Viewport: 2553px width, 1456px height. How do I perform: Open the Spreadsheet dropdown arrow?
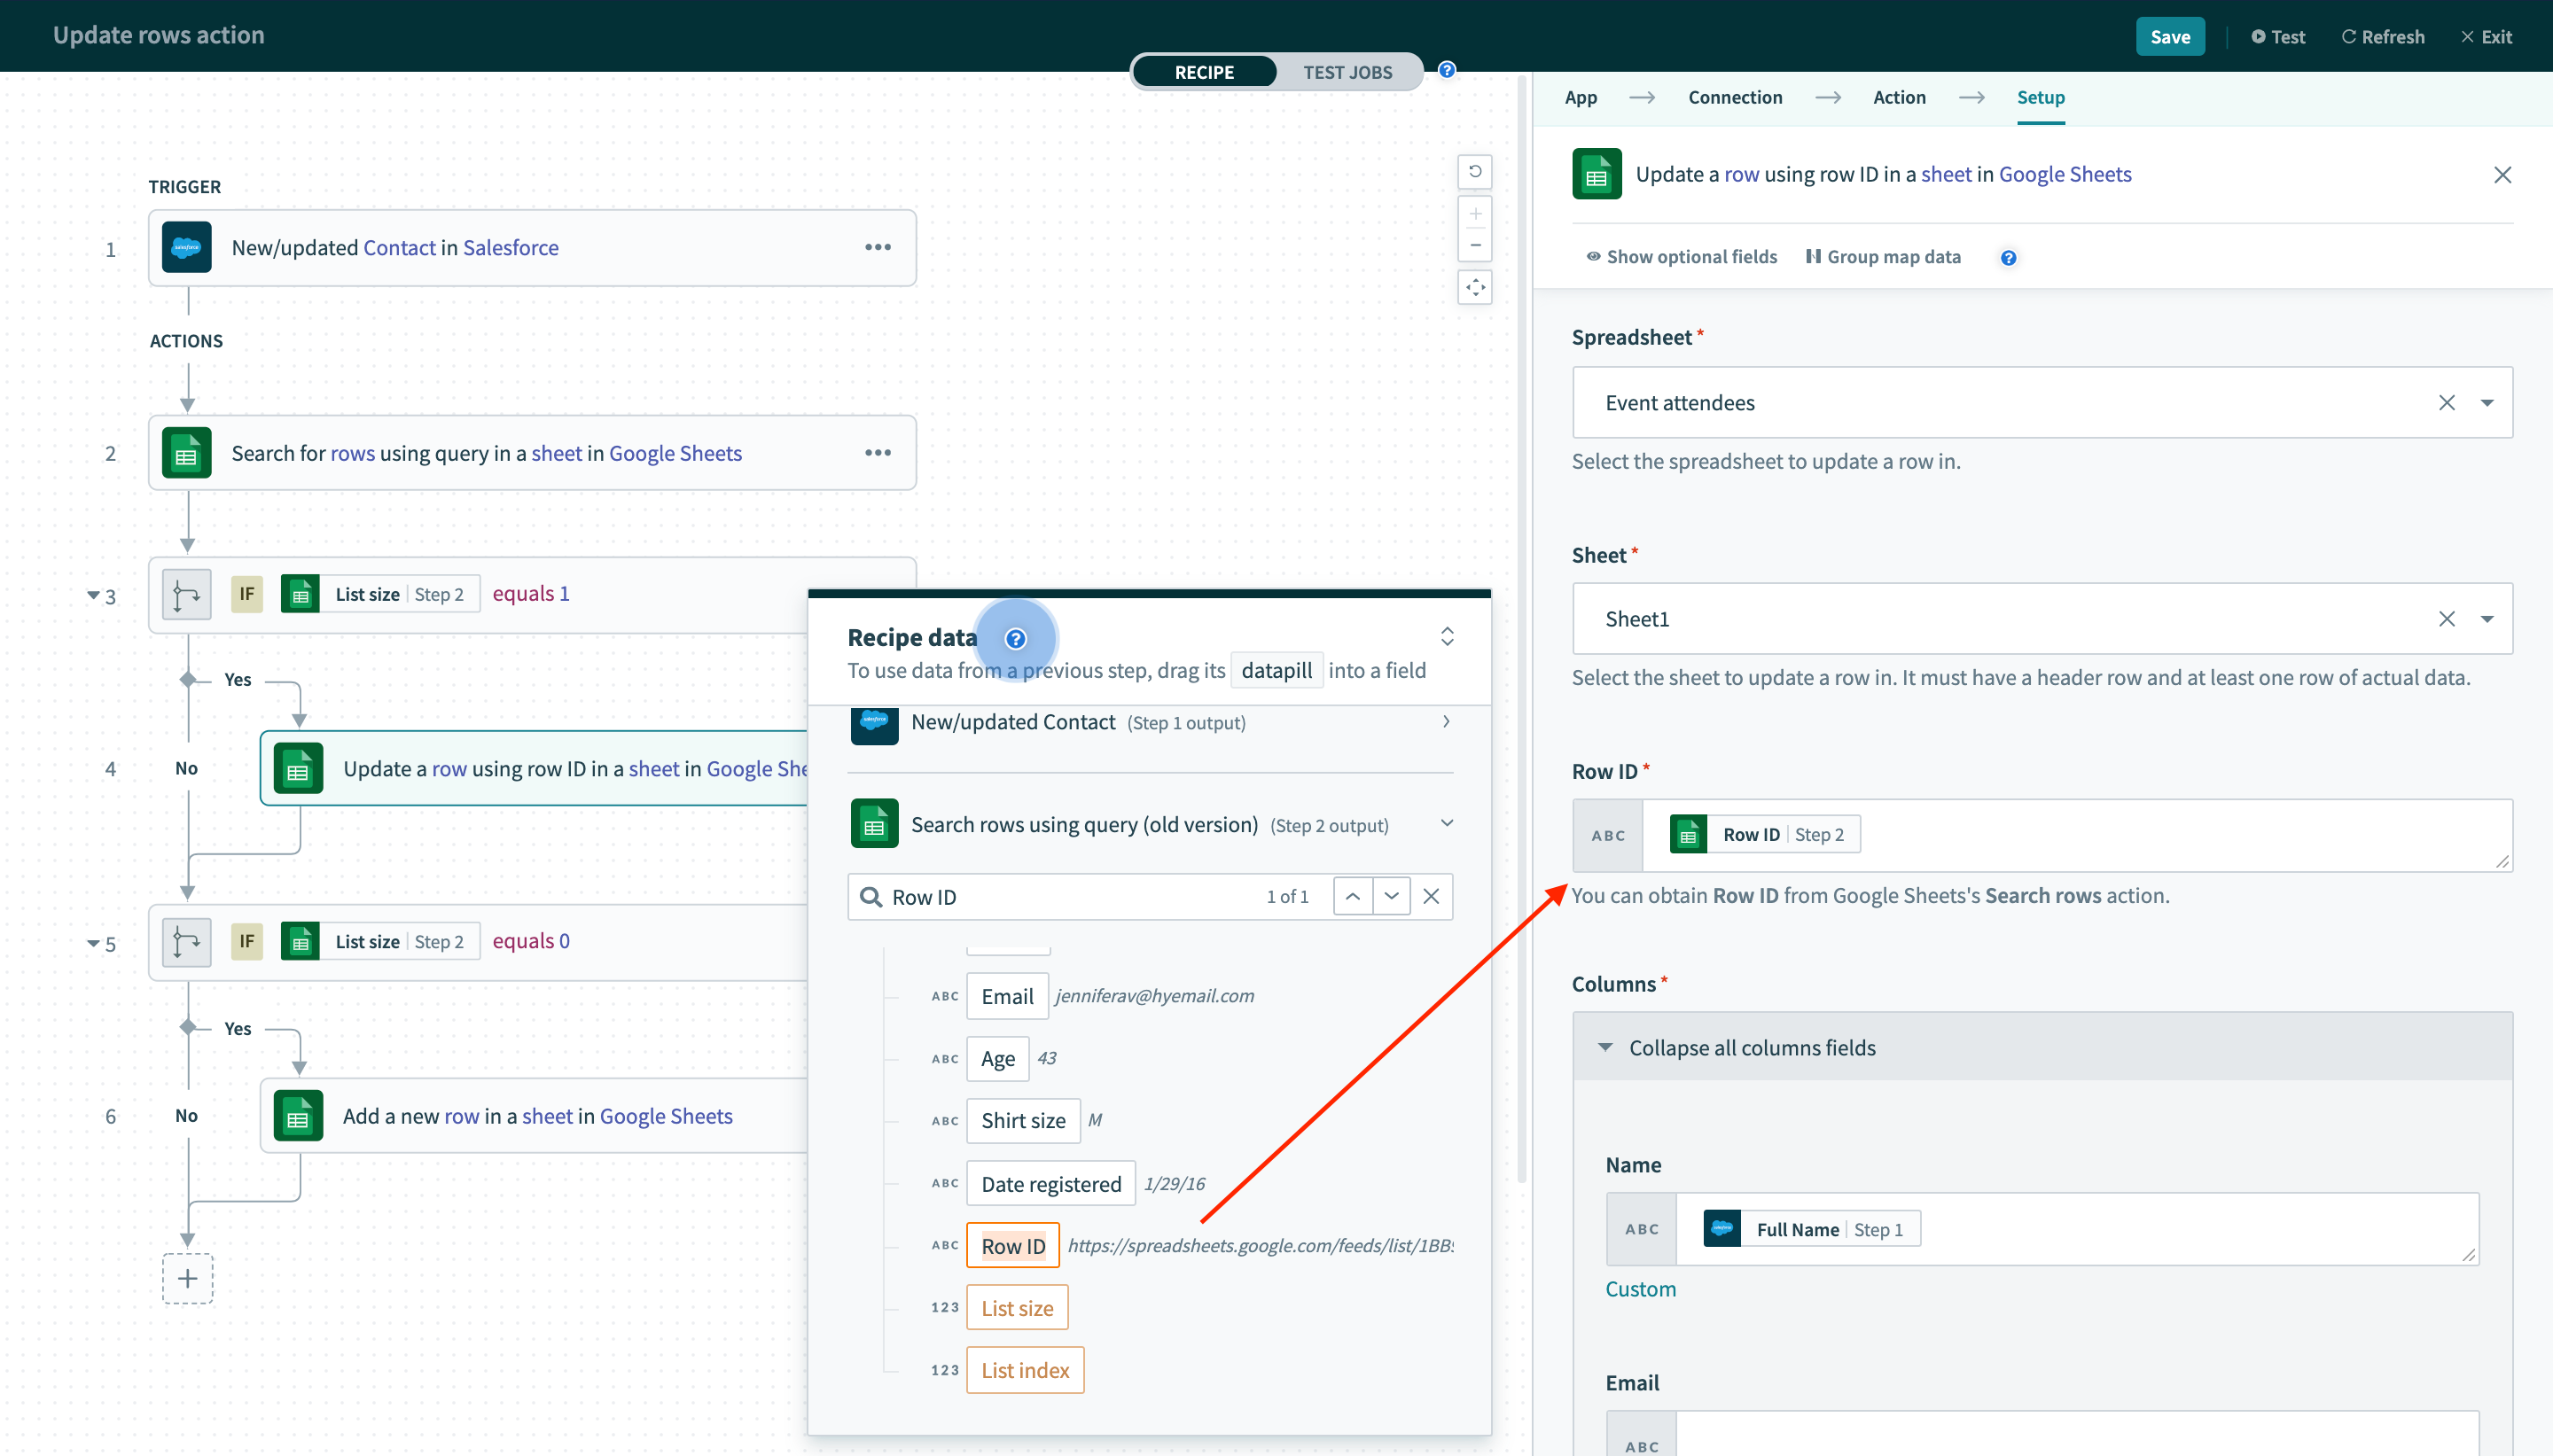(x=2487, y=403)
